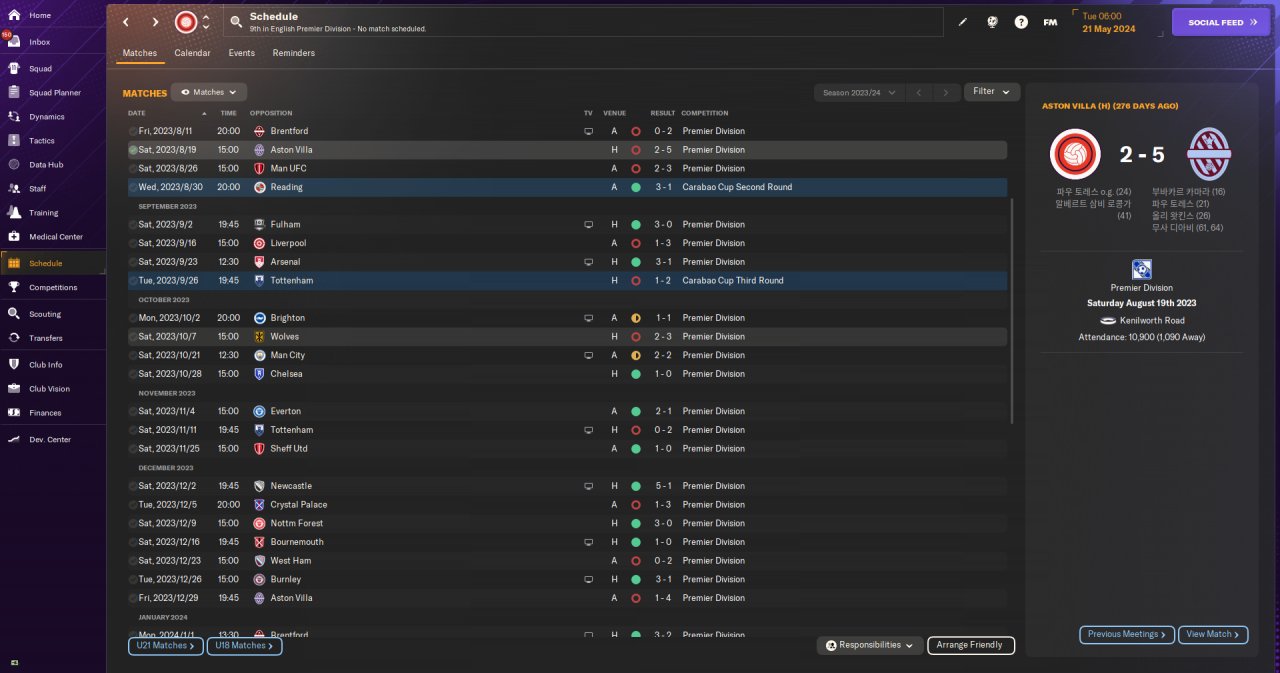Click the TV icon on Brentford row
The image size is (1280, 673).
point(589,131)
